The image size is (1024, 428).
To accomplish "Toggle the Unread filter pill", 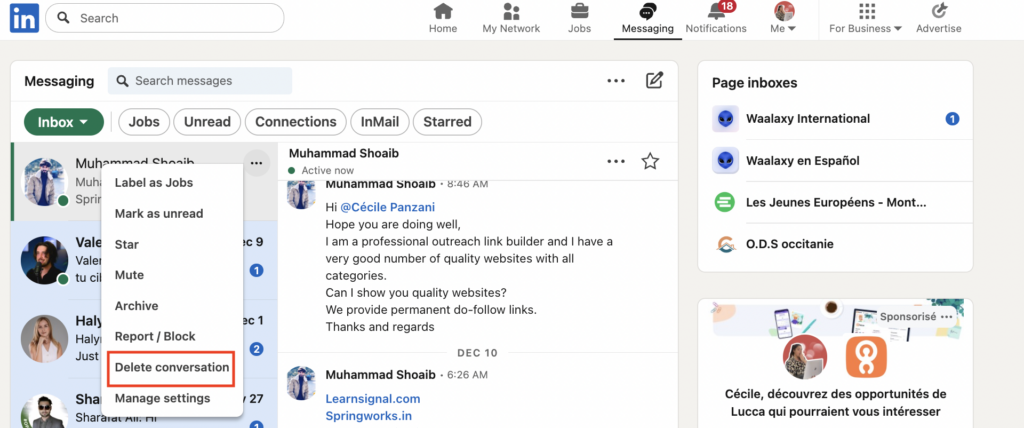I will 208,122.
